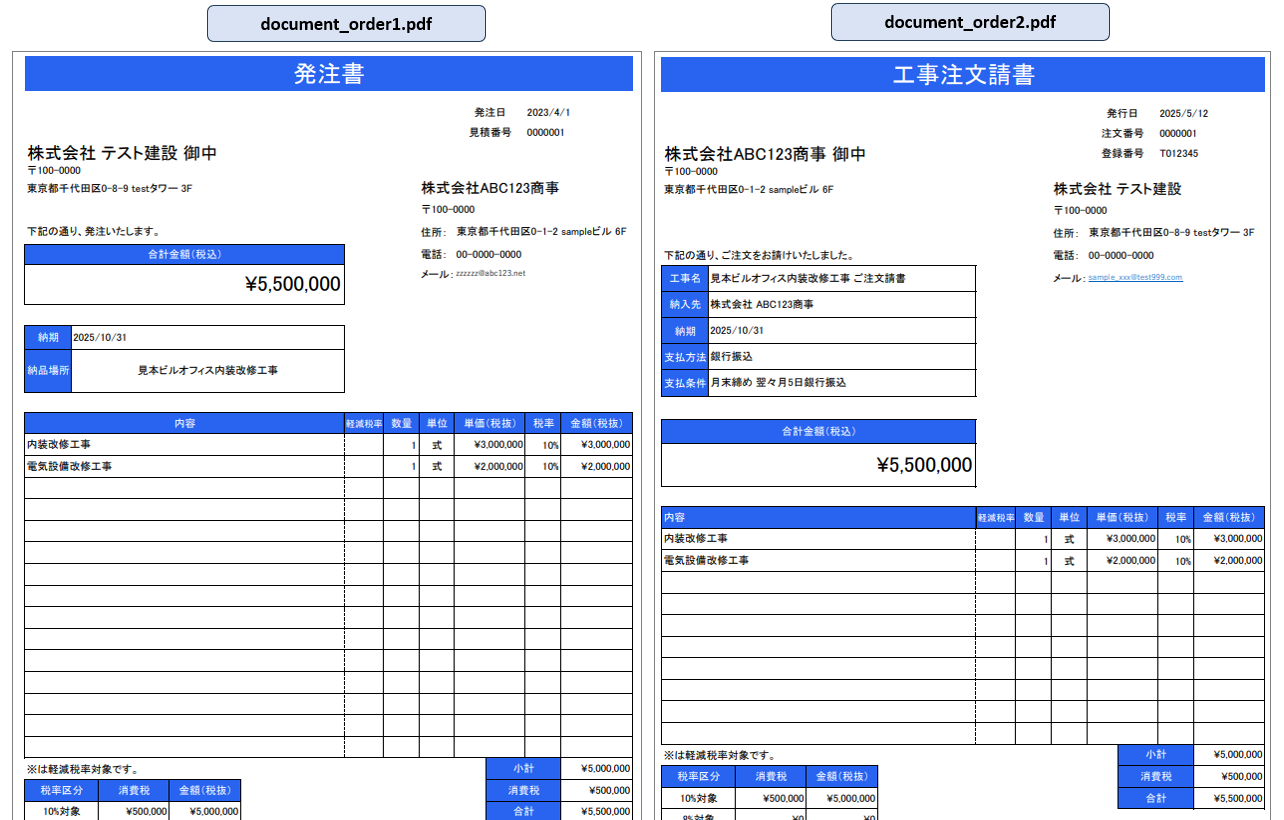Select the document_order1.pdf file label
This screenshot has width=1284, height=820.
pos(346,24)
